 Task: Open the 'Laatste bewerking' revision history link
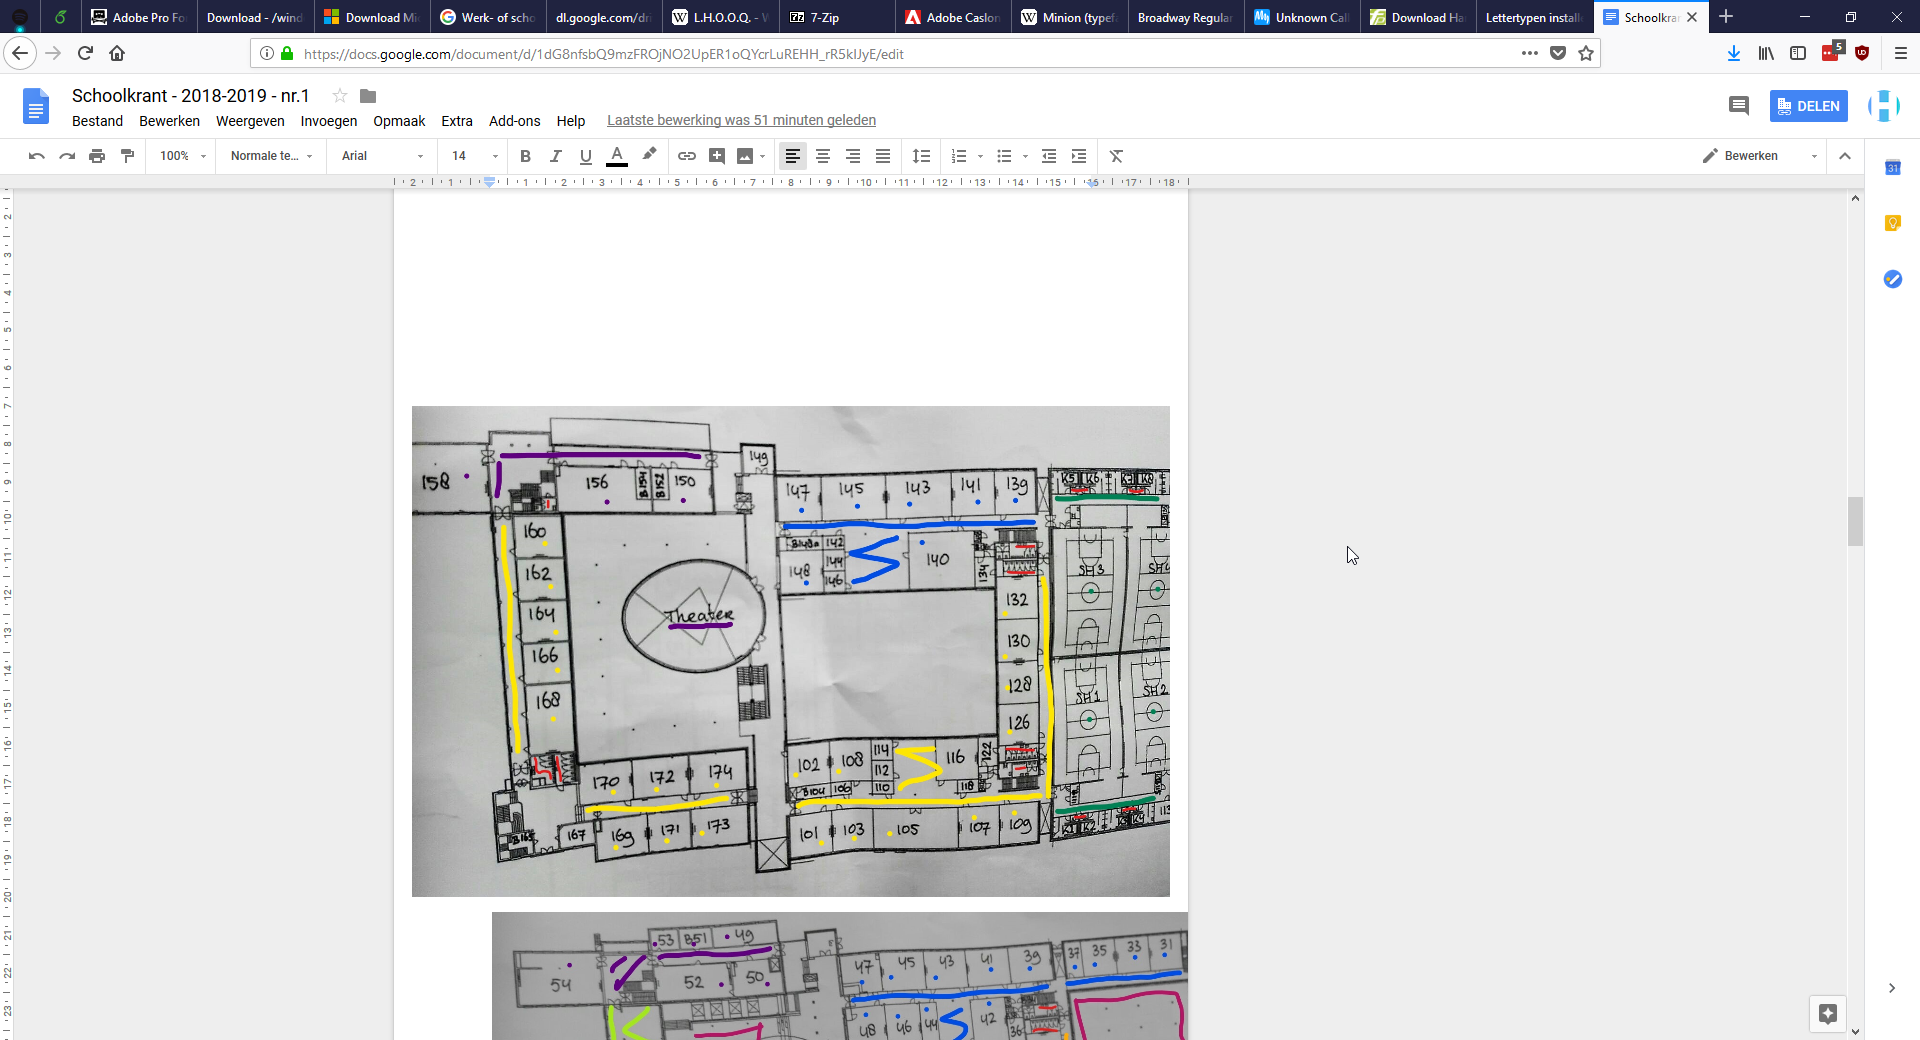741,121
